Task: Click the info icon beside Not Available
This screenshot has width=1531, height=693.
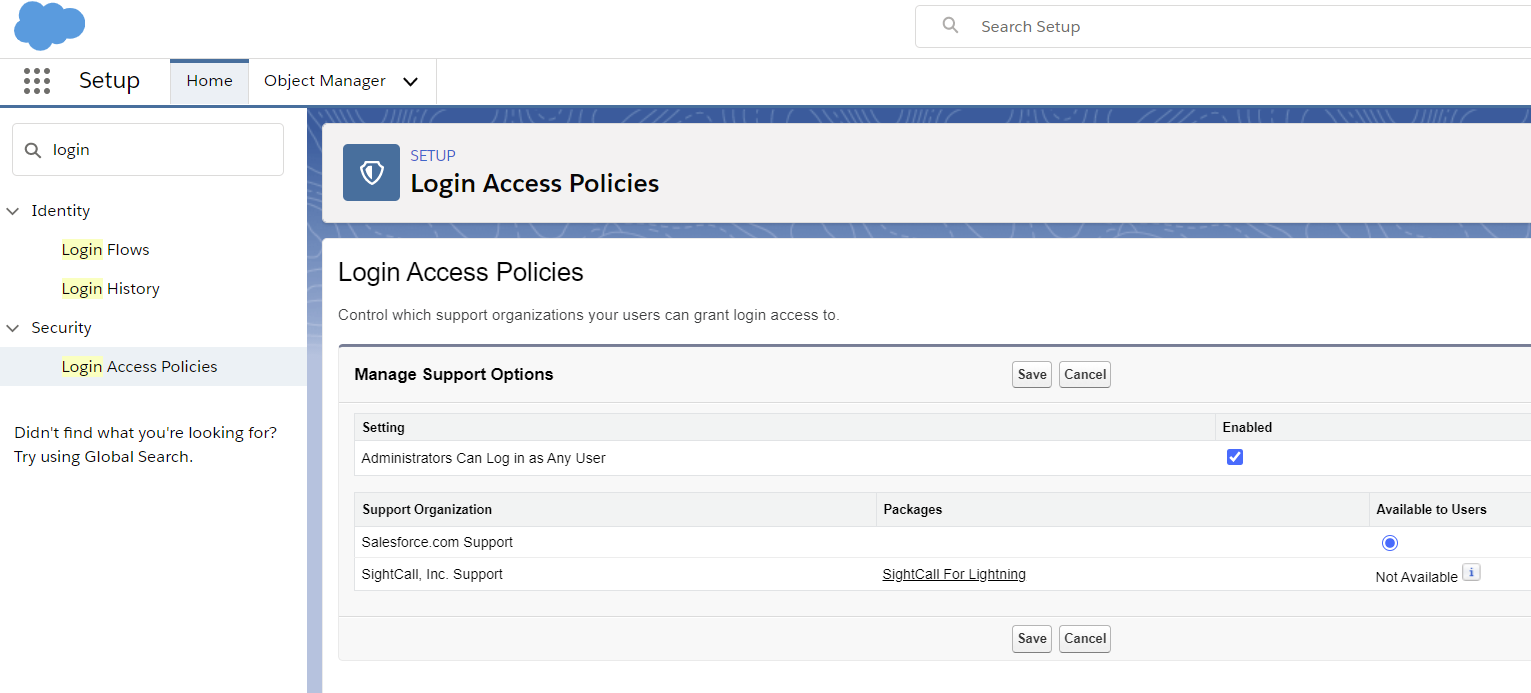Action: coord(1471,572)
